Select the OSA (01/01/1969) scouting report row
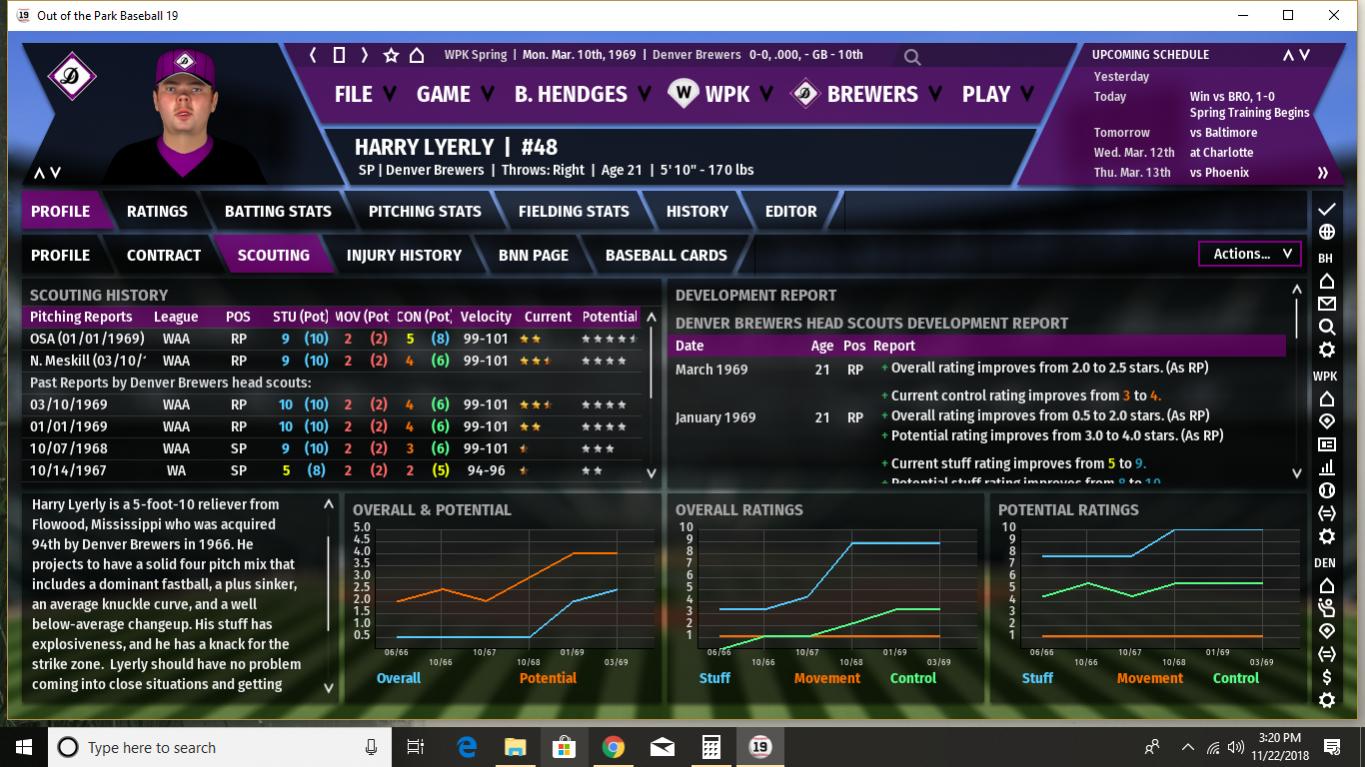Image resolution: width=1365 pixels, height=767 pixels. [x=333, y=339]
